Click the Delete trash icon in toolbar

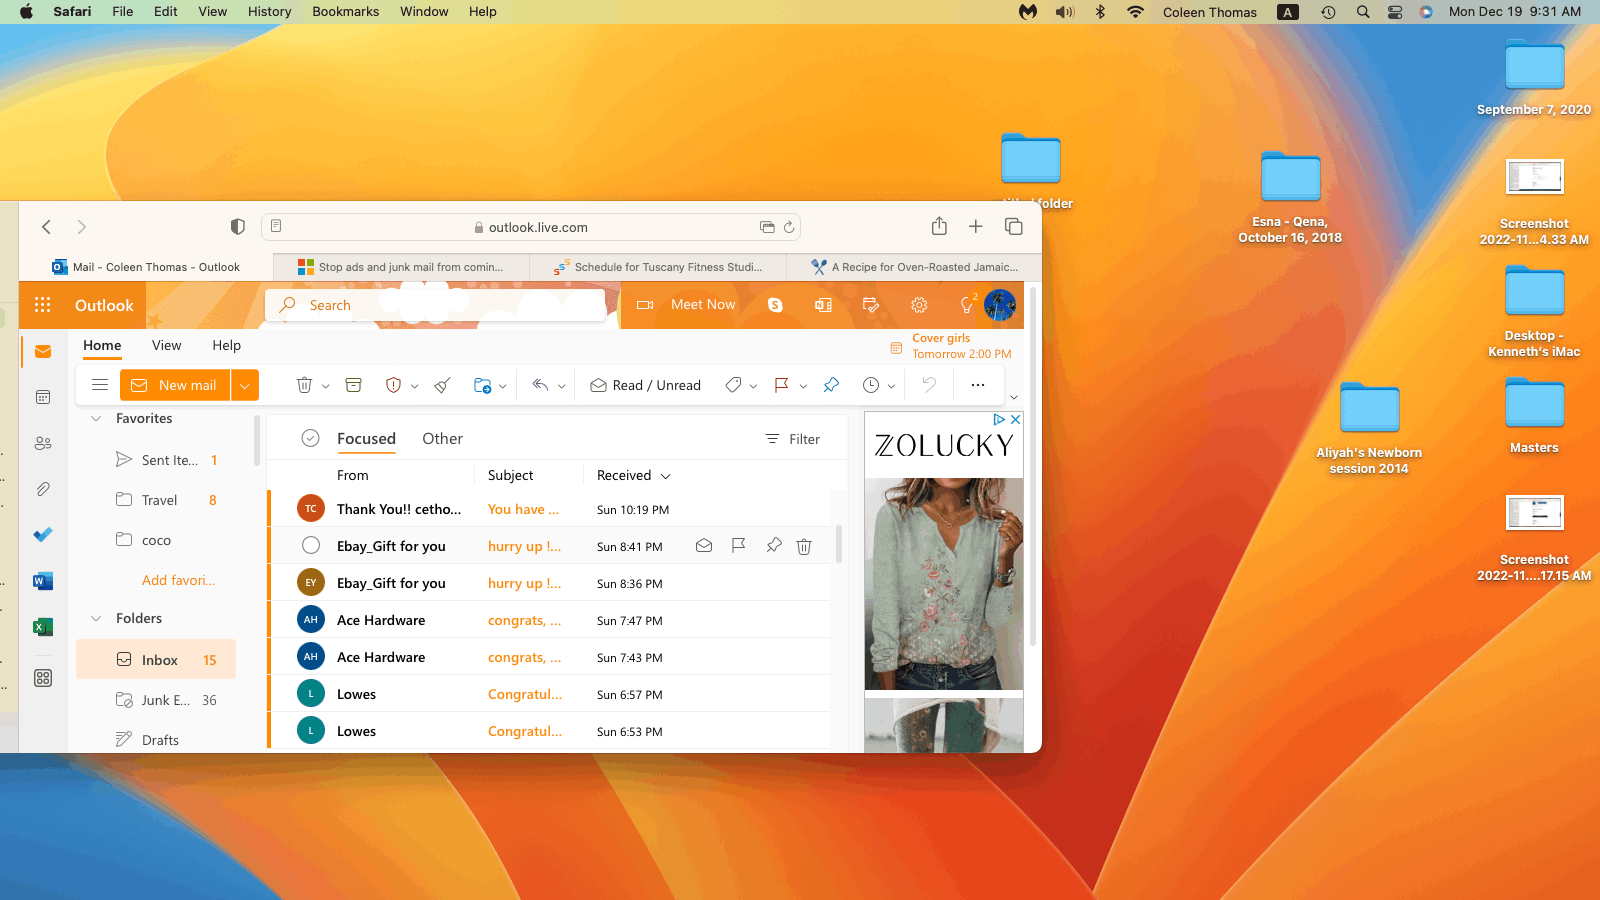pos(305,385)
